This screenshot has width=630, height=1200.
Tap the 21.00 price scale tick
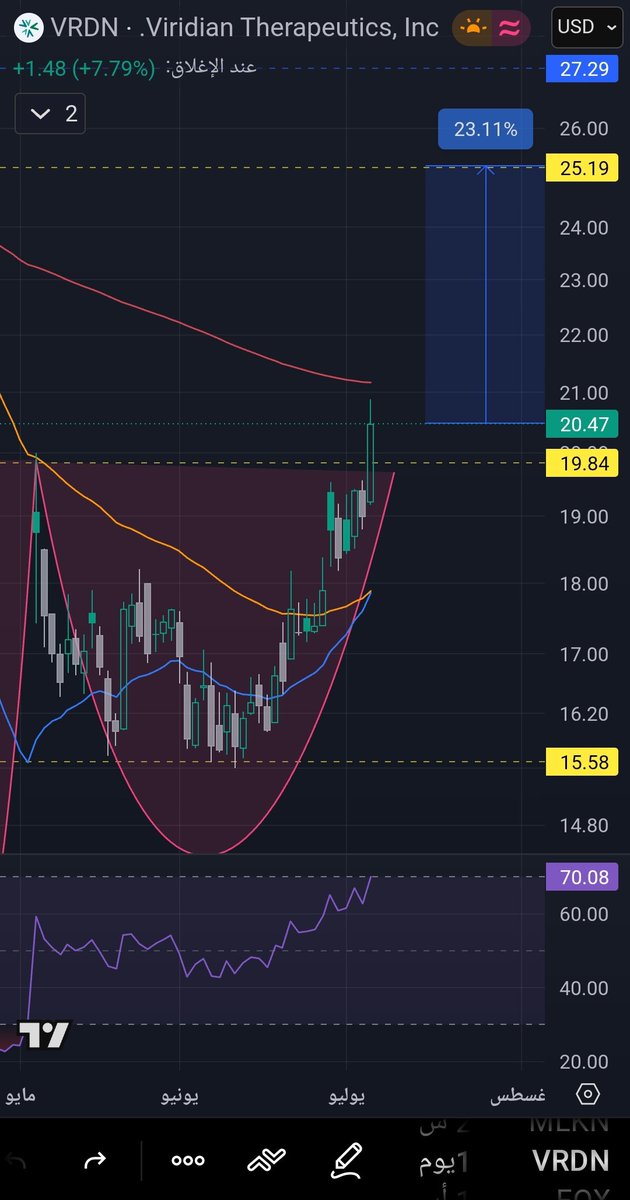(584, 393)
